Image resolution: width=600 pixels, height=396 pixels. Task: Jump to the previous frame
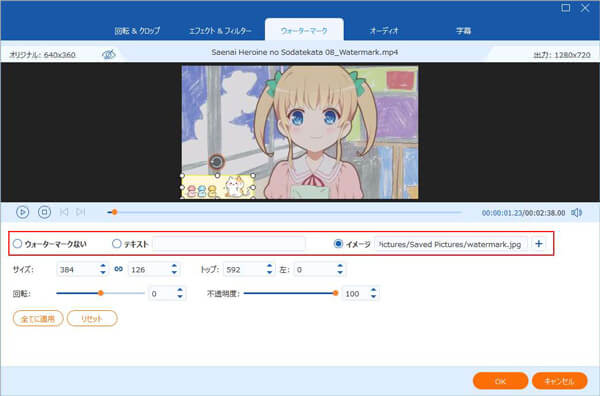pos(64,212)
